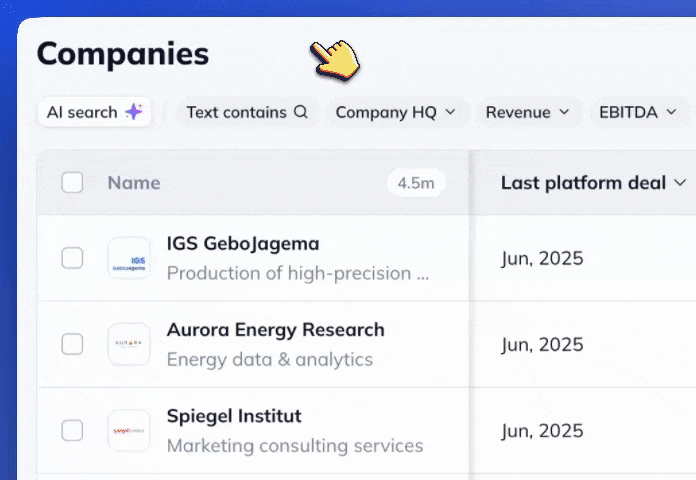Open the Aurora Energy Research company link

tap(275, 330)
